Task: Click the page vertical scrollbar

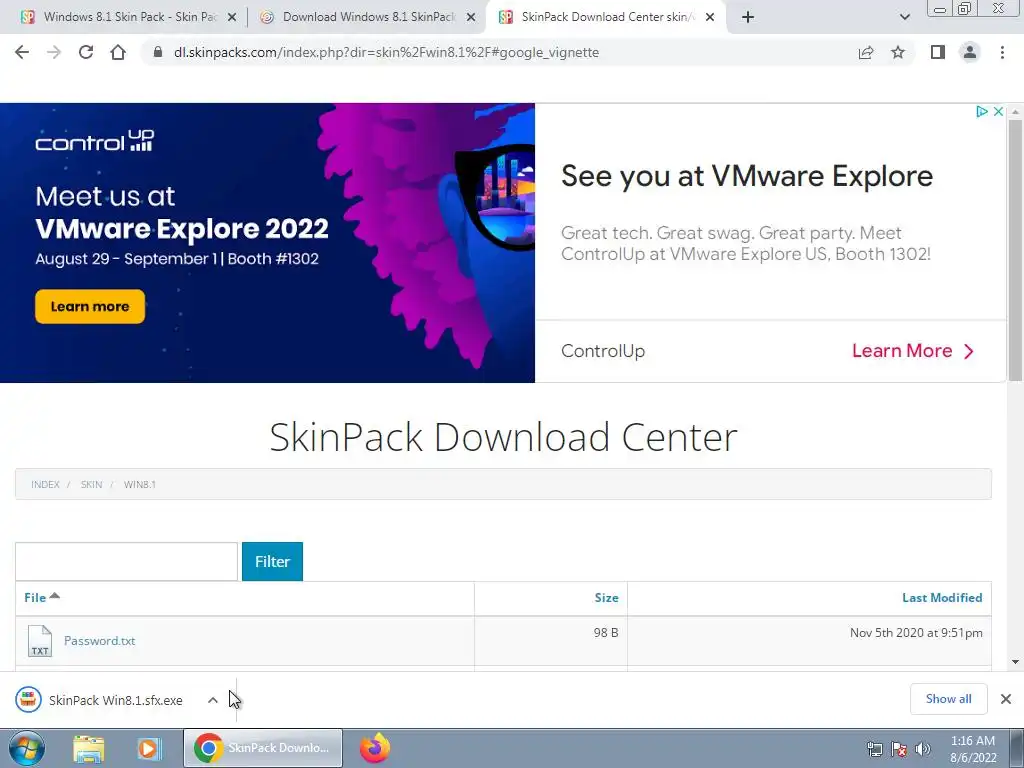Action: 1015,249
